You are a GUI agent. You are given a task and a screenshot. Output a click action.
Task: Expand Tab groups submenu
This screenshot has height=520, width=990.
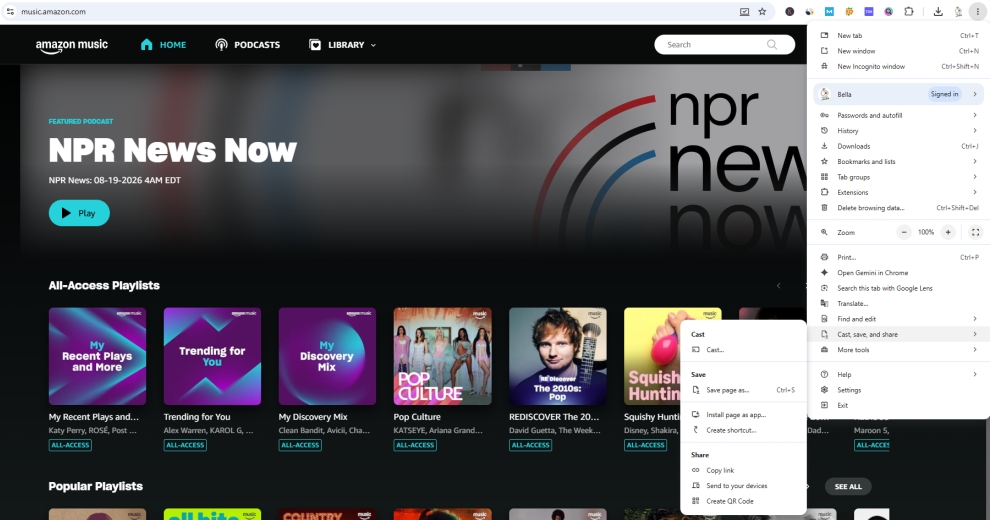[898, 177]
